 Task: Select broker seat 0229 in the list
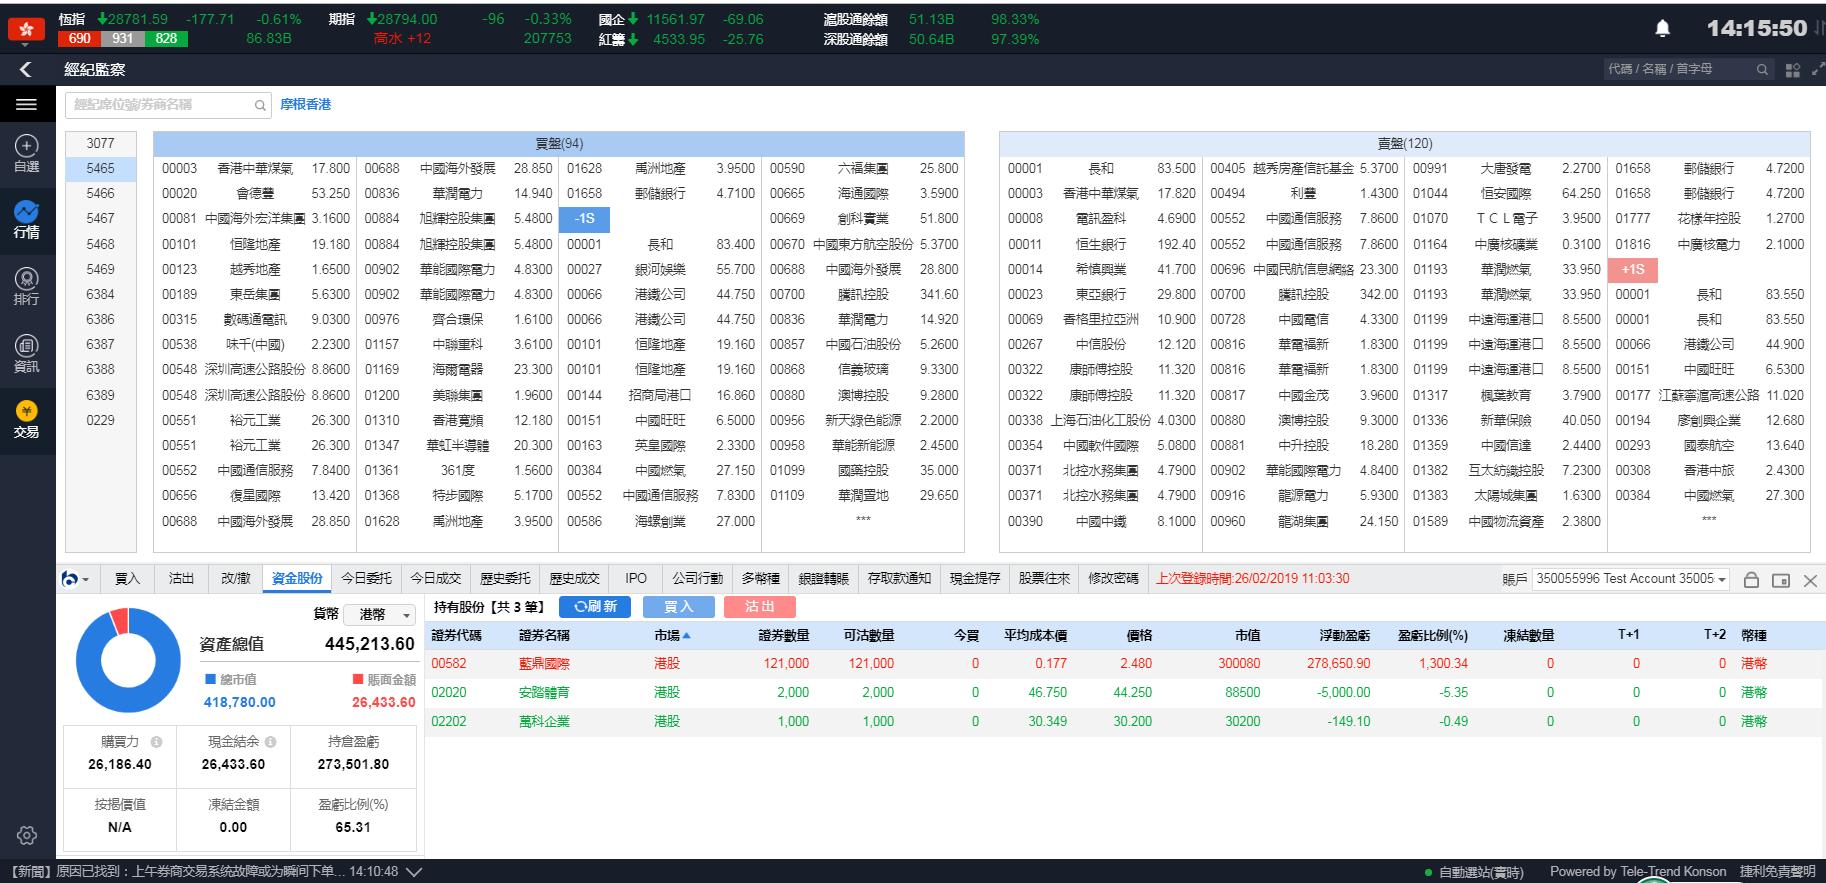pyautogui.click(x=101, y=421)
